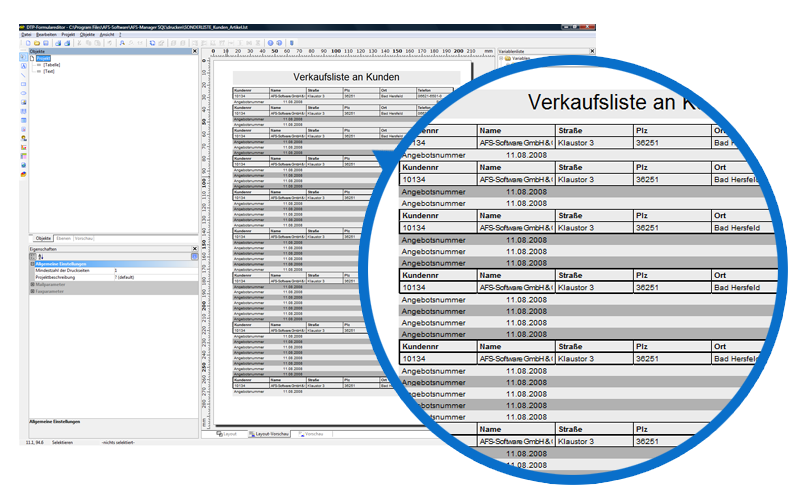Viewport: 809px width, 488px height.
Task: Click the New project toolbar icon
Action: coord(28,43)
